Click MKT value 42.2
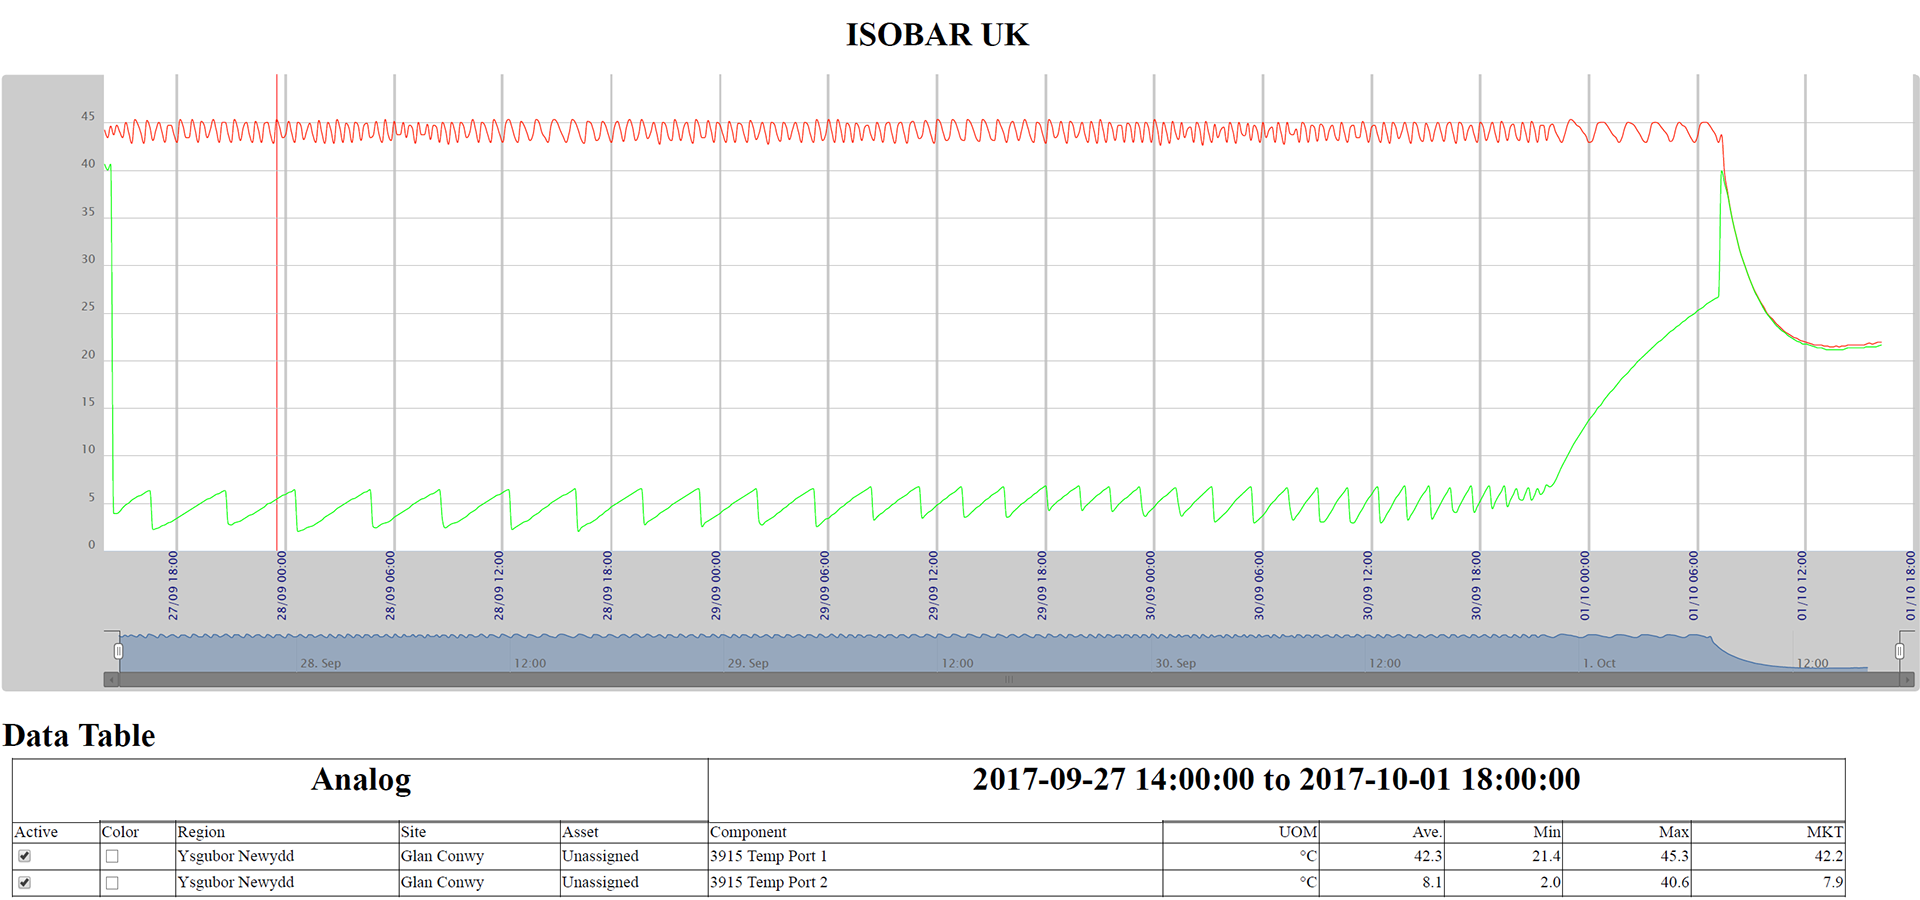This screenshot has width=1920, height=900. 1829,856
